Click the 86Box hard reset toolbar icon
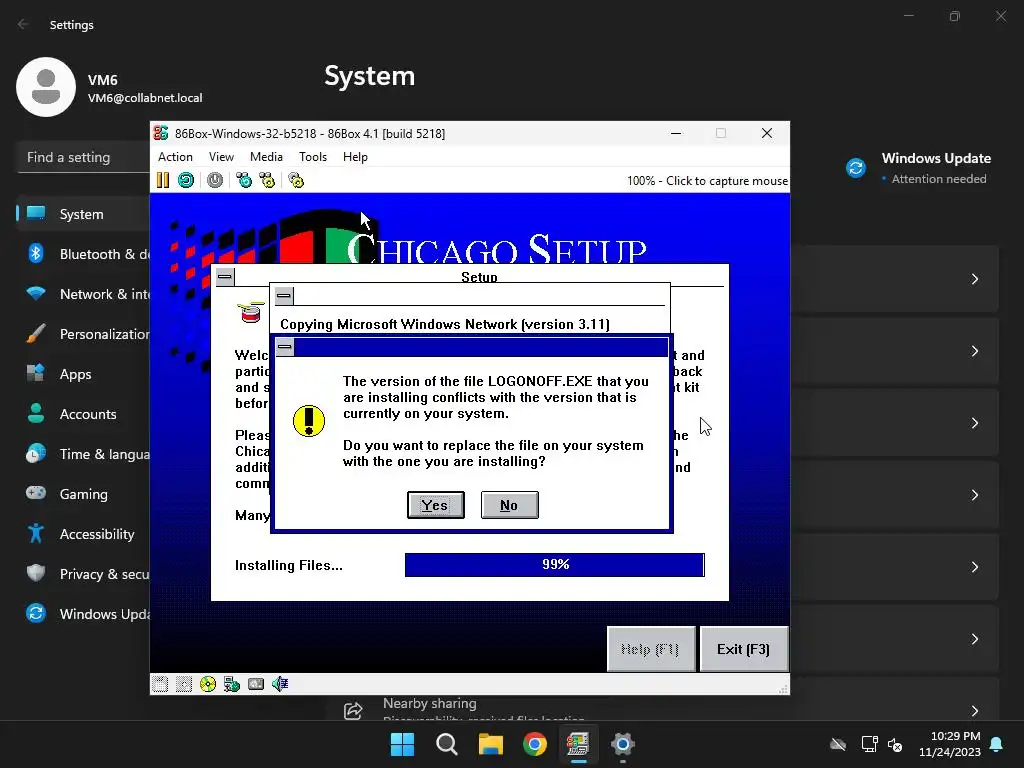1024x768 pixels. click(186, 180)
